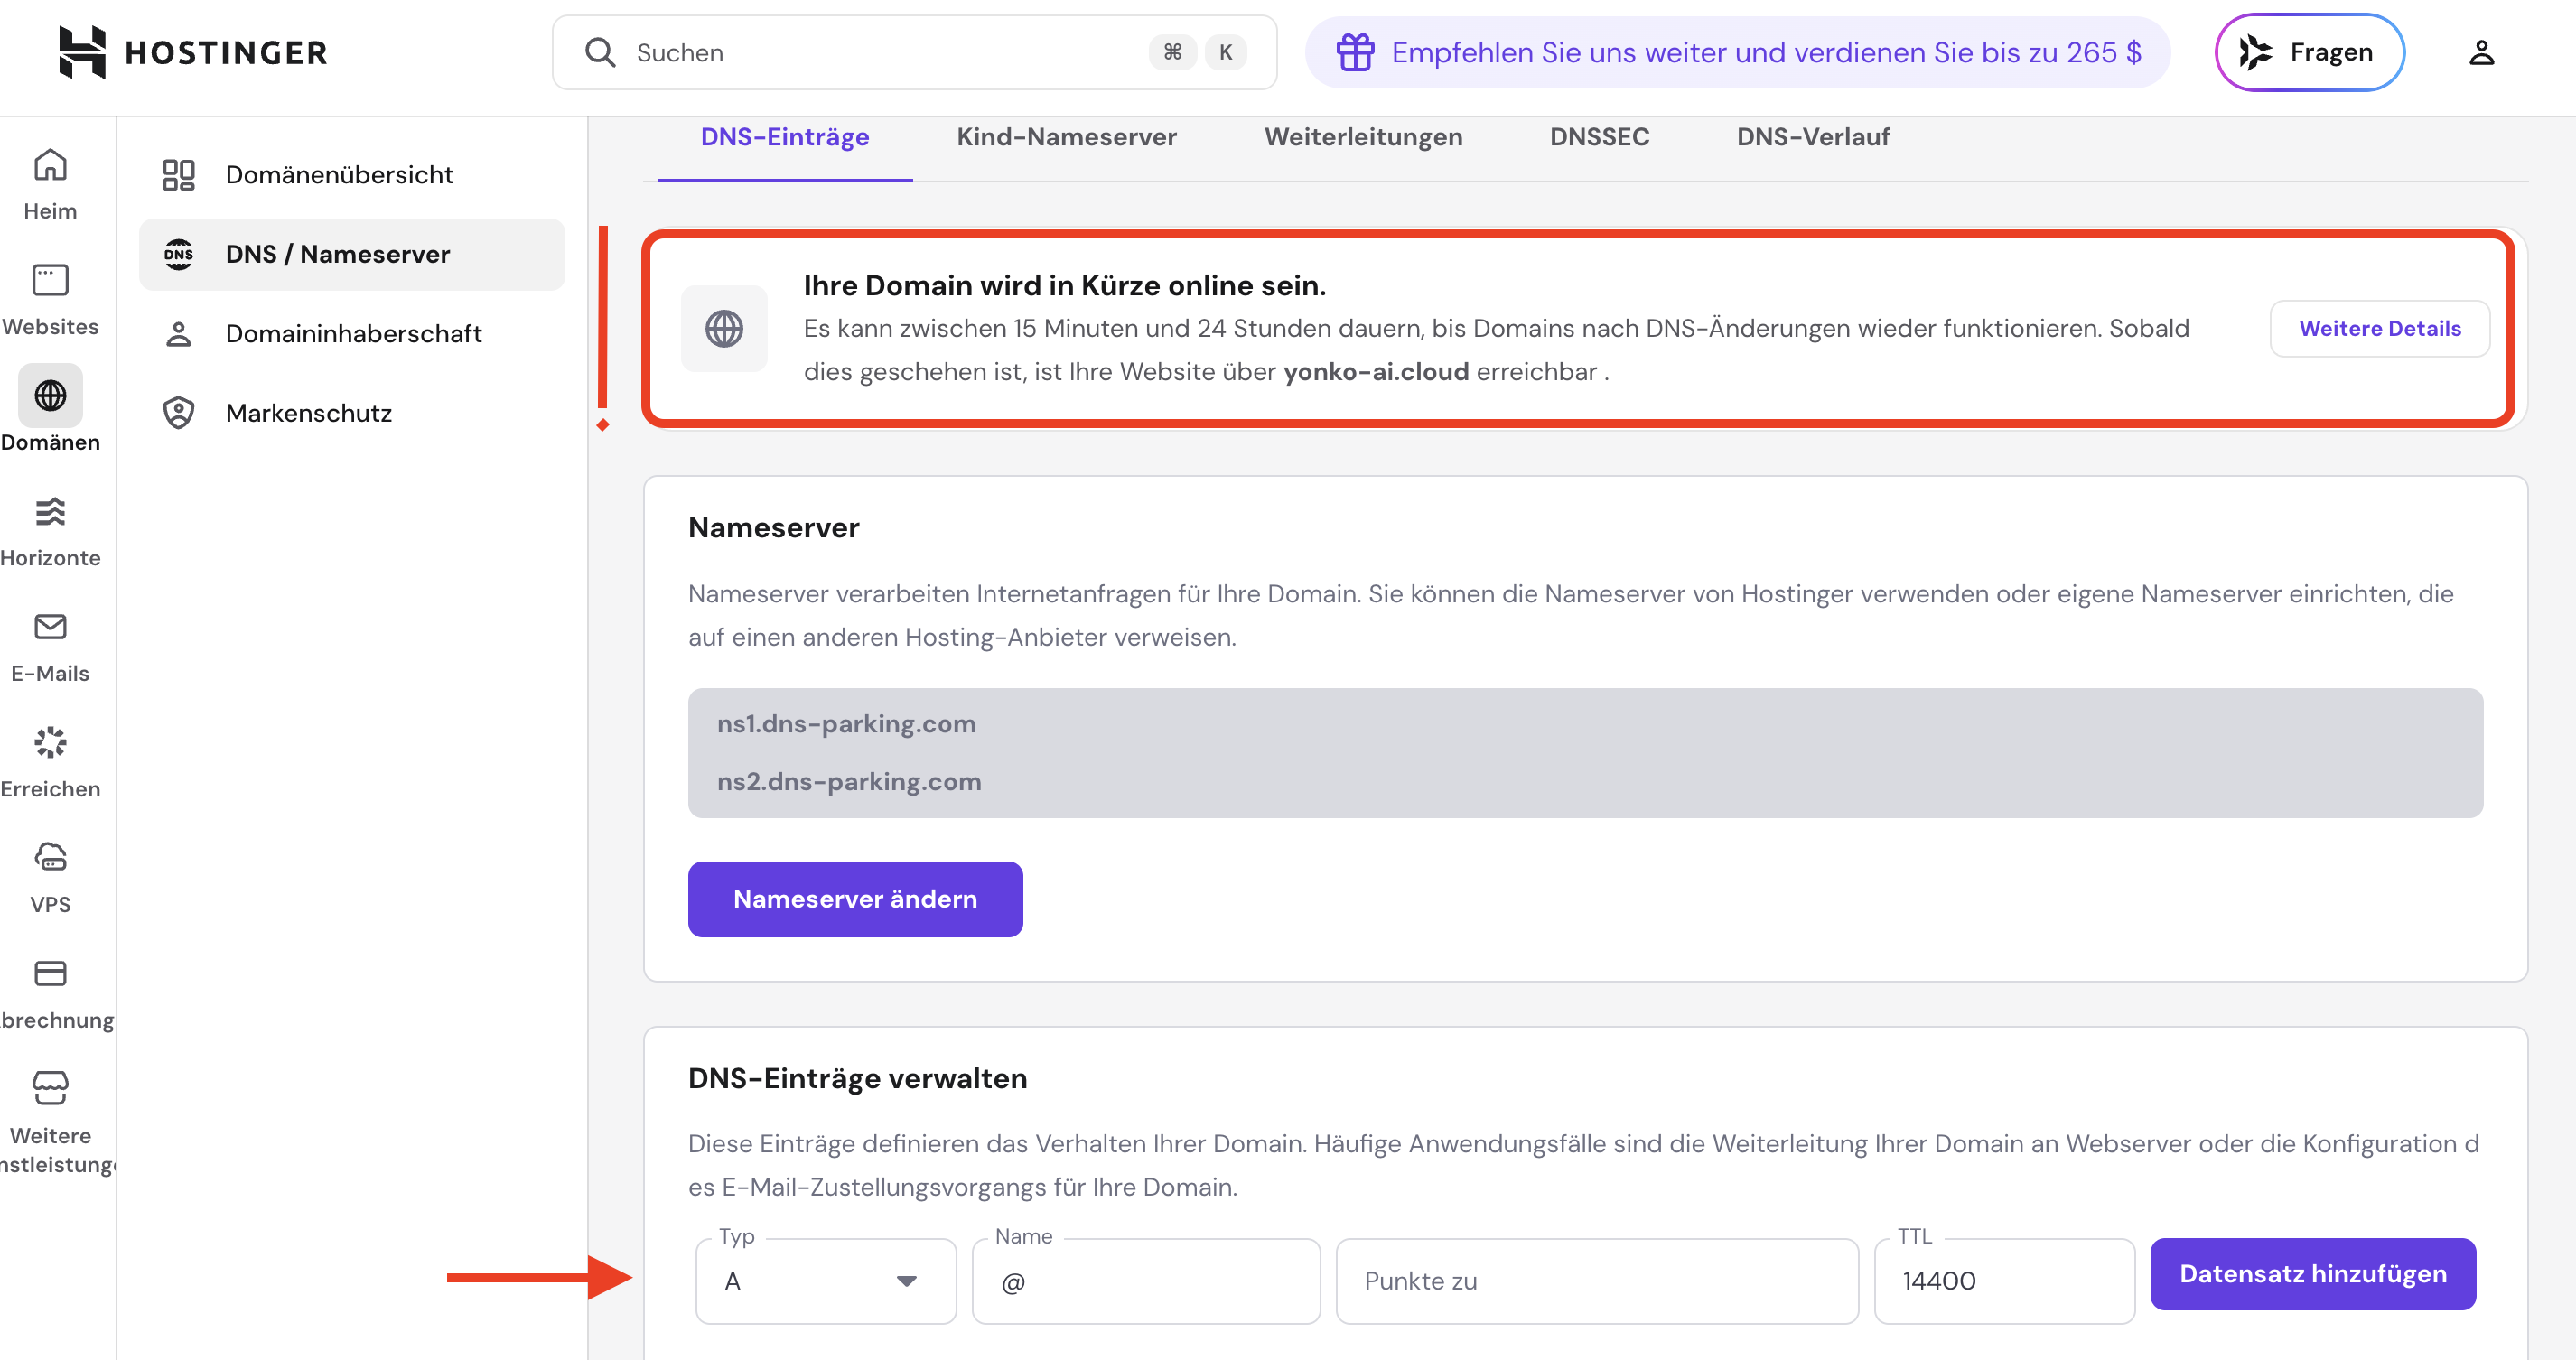This screenshot has width=2576, height=1360.
Task: Click the Datensatz hinzufügen button
Action: [x=2312, y=1273]
